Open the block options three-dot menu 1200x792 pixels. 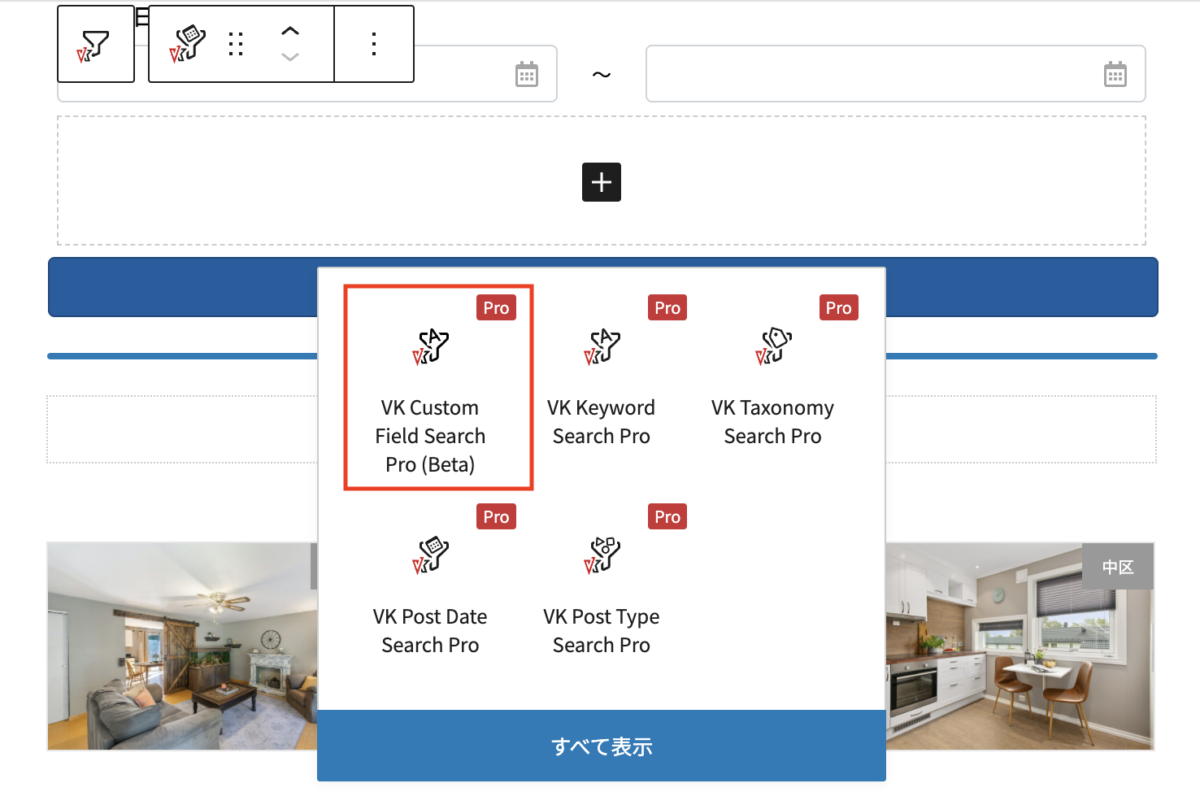pyautogui.click(x=373, y=43)
